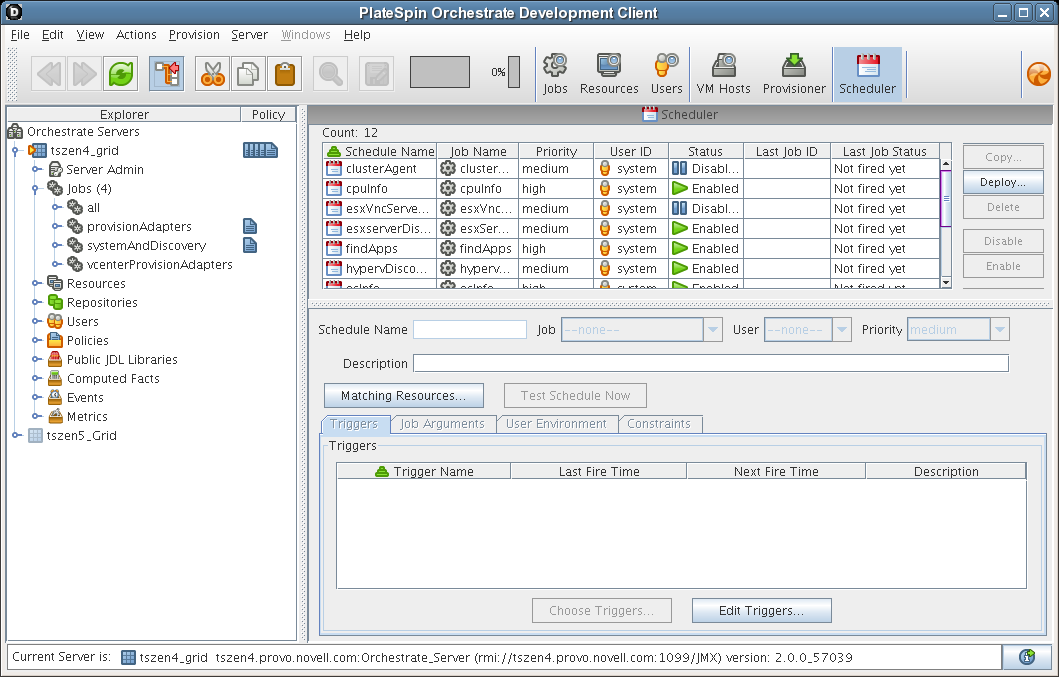
Task: Click the info icon in status bar
Action: pos(1026,657)
